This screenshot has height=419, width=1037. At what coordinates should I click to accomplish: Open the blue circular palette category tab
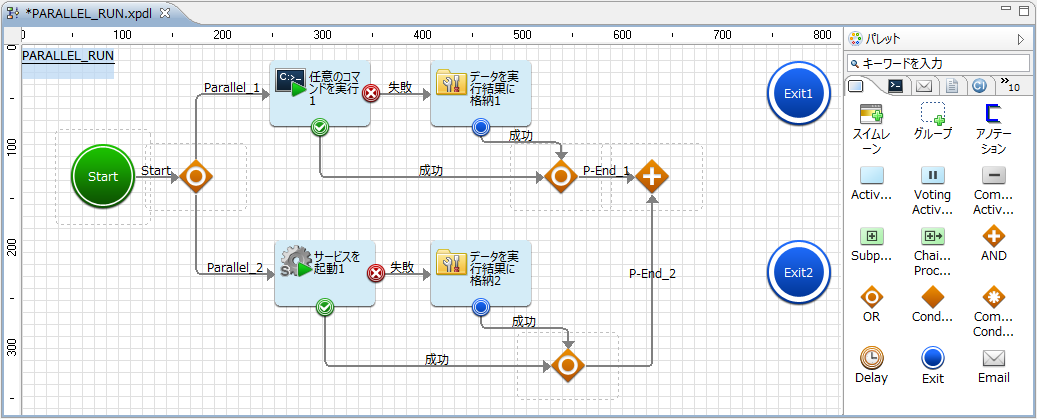pyautogui.click(x=978, y=86)
